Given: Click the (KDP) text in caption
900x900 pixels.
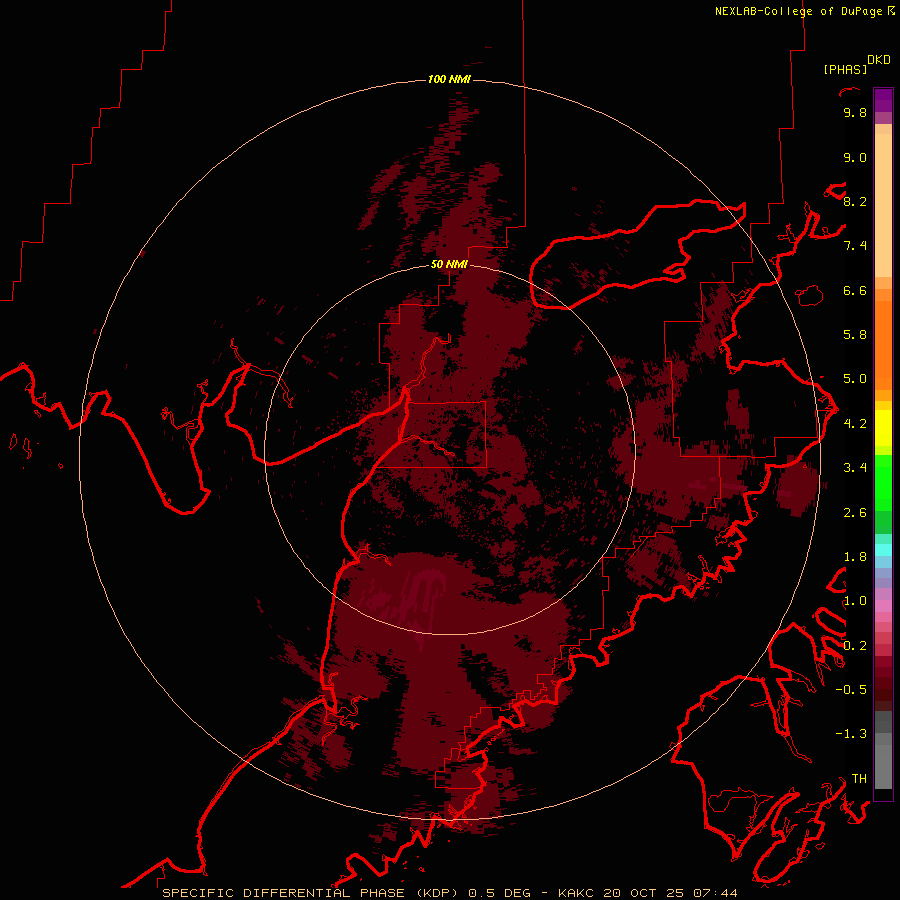Looking at the screenshot, I should (437, 893).
